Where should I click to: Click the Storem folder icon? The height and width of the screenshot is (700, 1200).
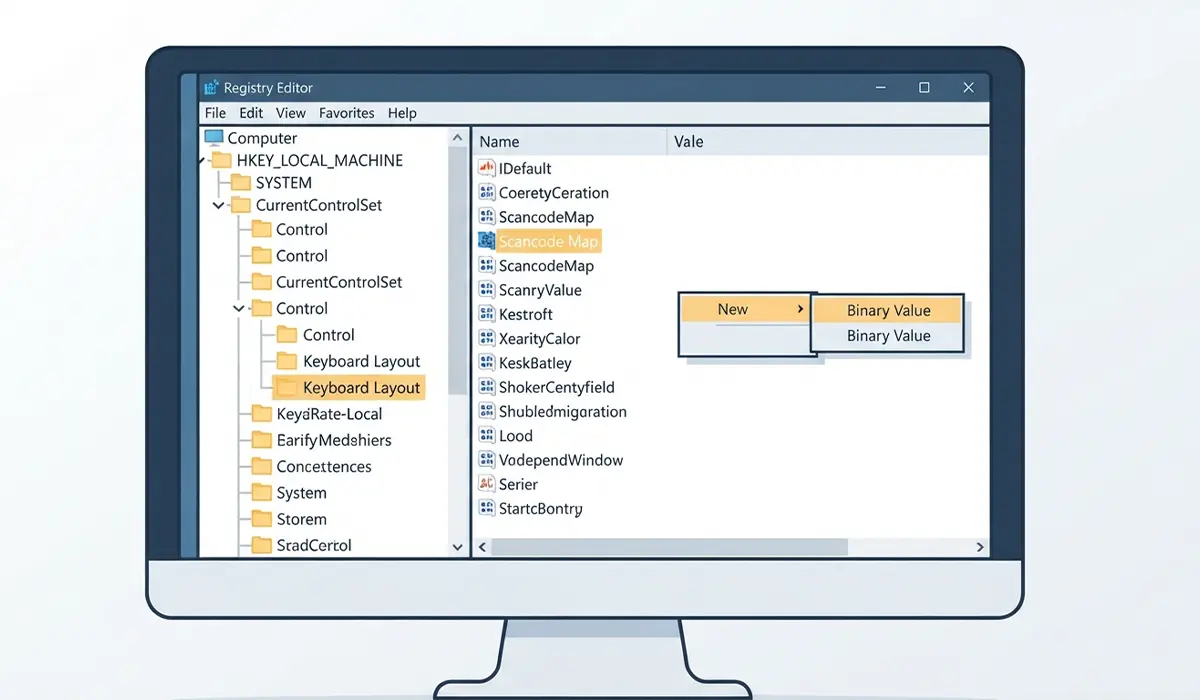point(262,519)
